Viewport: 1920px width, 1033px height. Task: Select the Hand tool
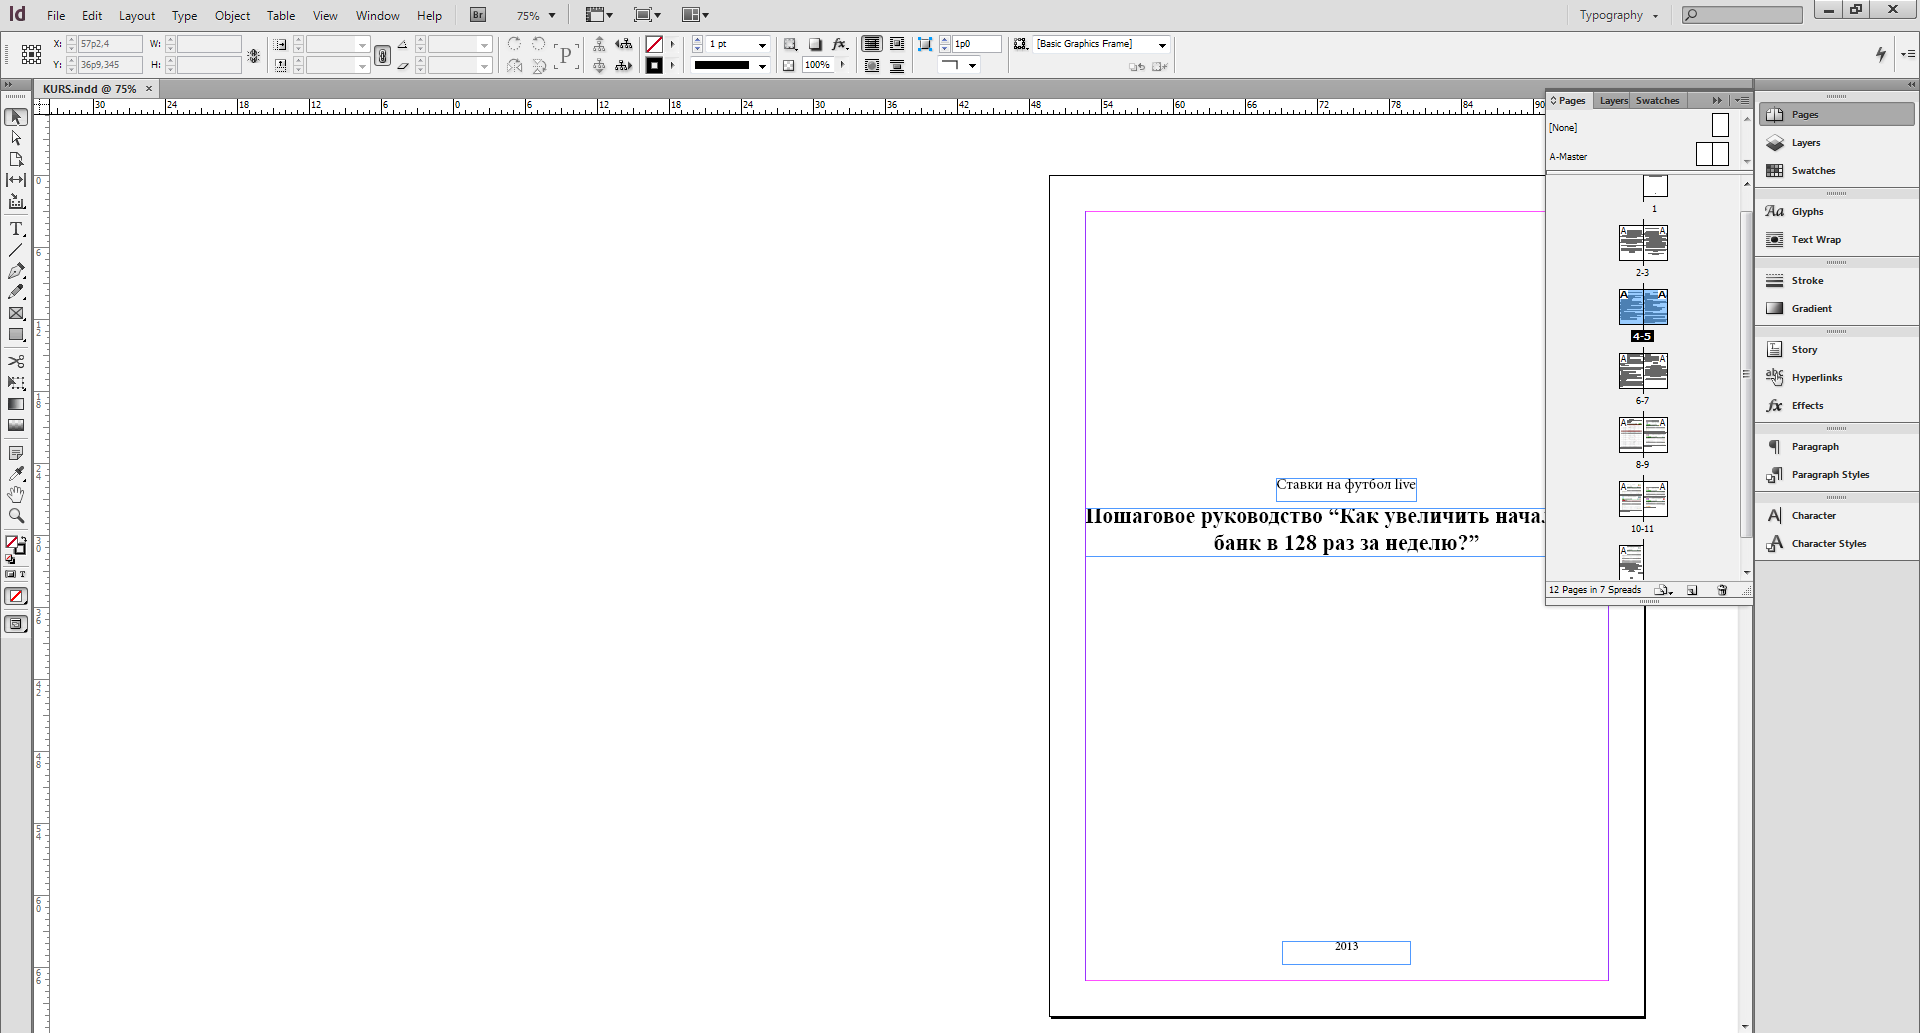[x=16, y=495]
